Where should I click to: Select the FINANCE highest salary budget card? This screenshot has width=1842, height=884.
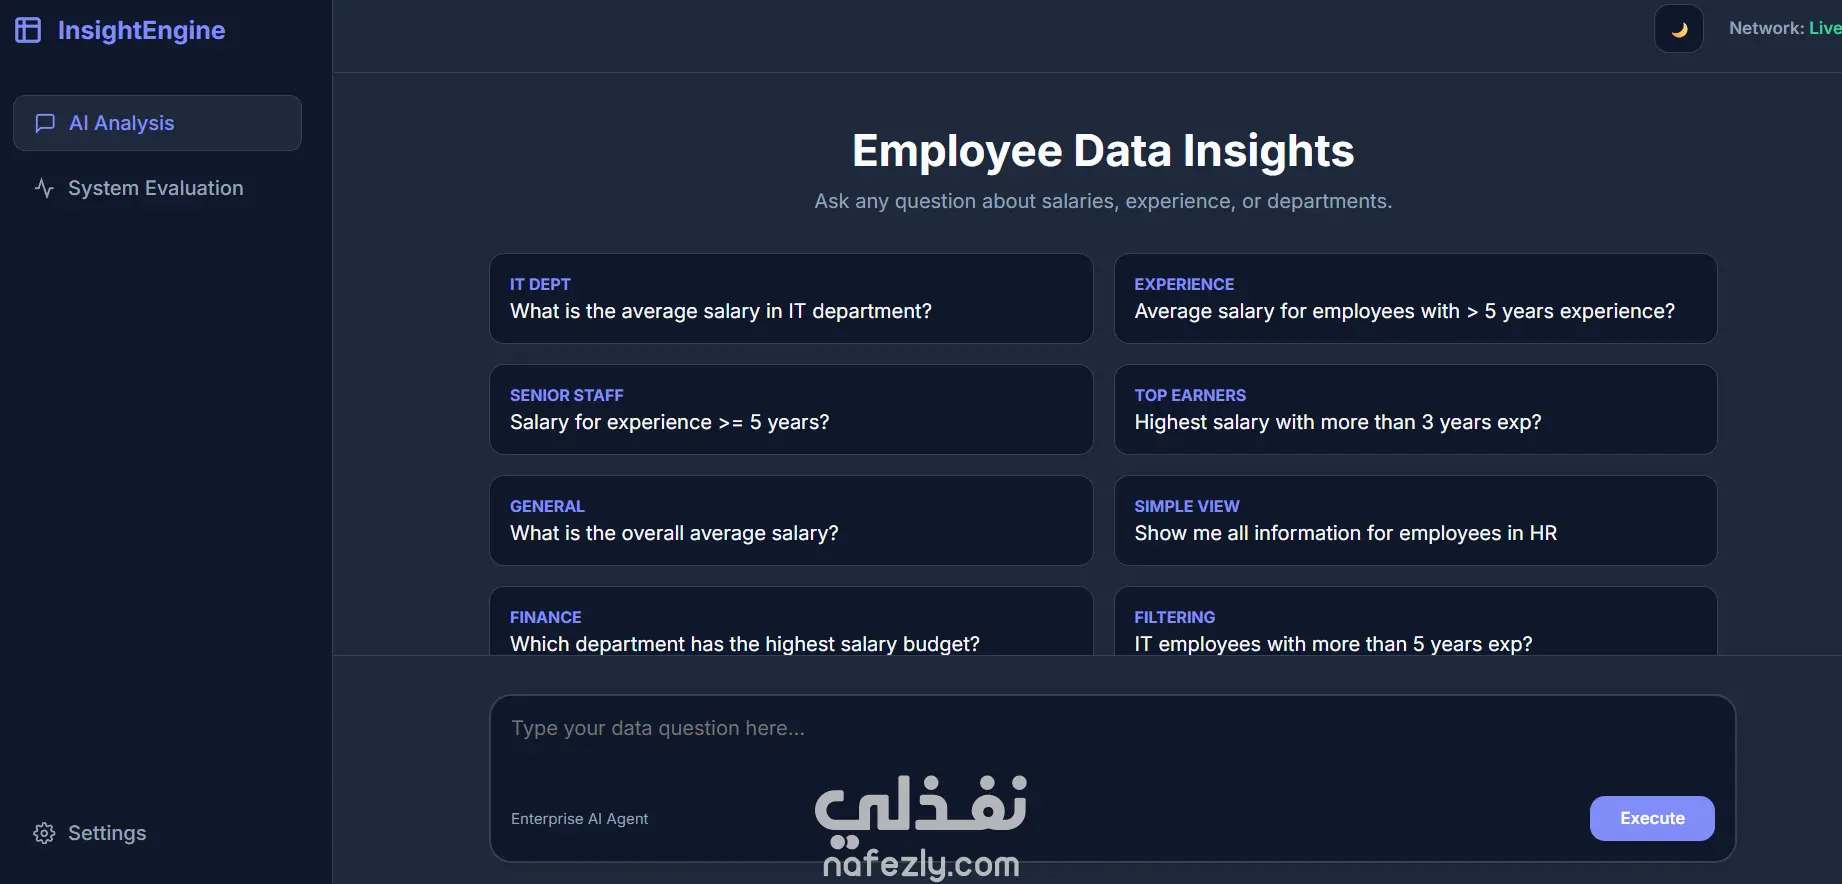click(x=790, y=628)
